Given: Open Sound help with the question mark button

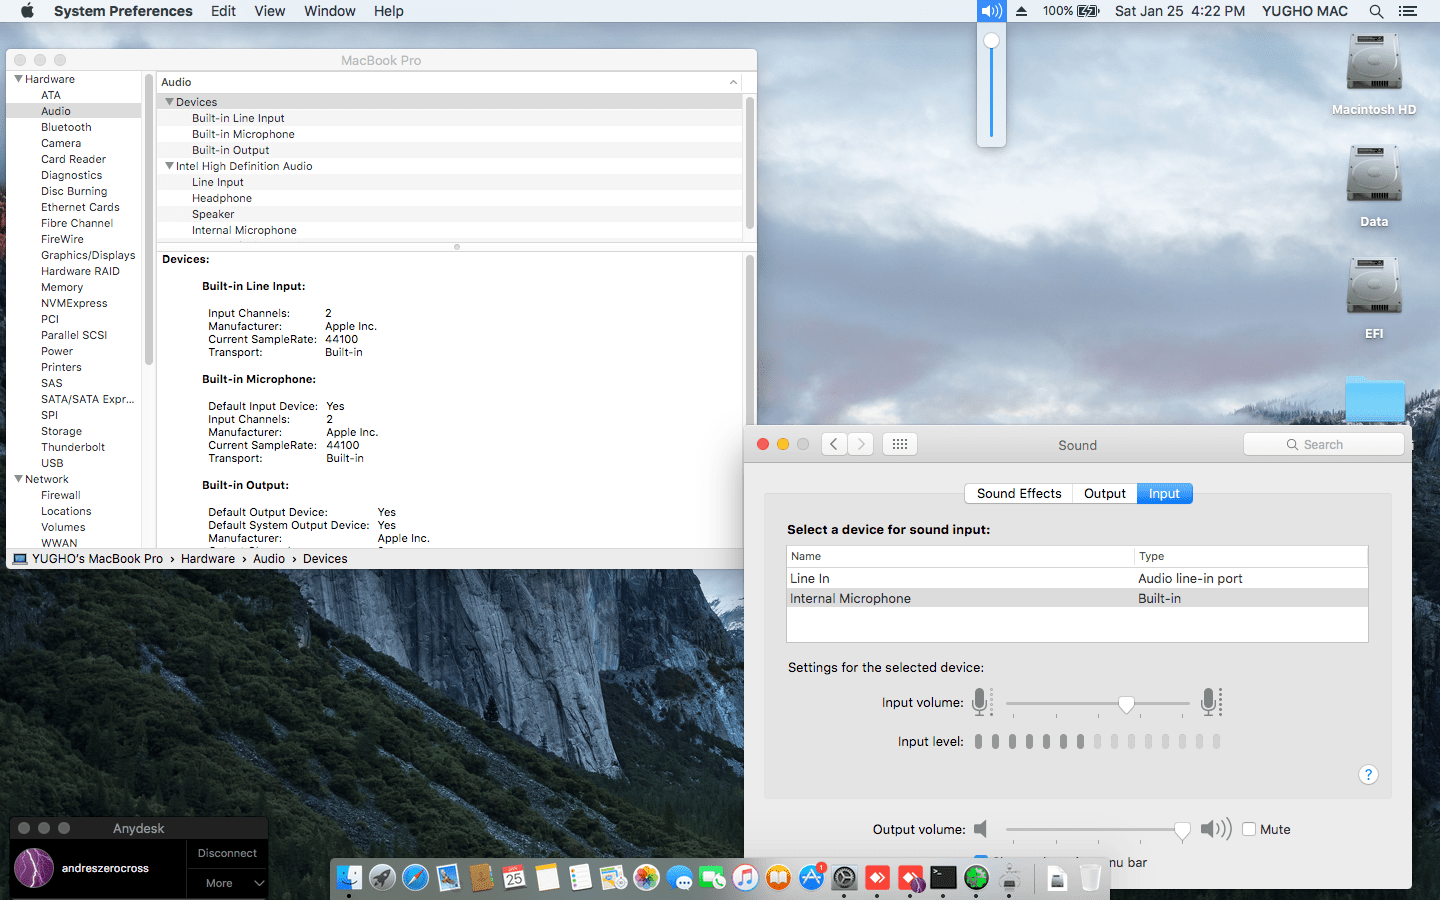Looking at the screenshot, I should tap(1368, 775).
